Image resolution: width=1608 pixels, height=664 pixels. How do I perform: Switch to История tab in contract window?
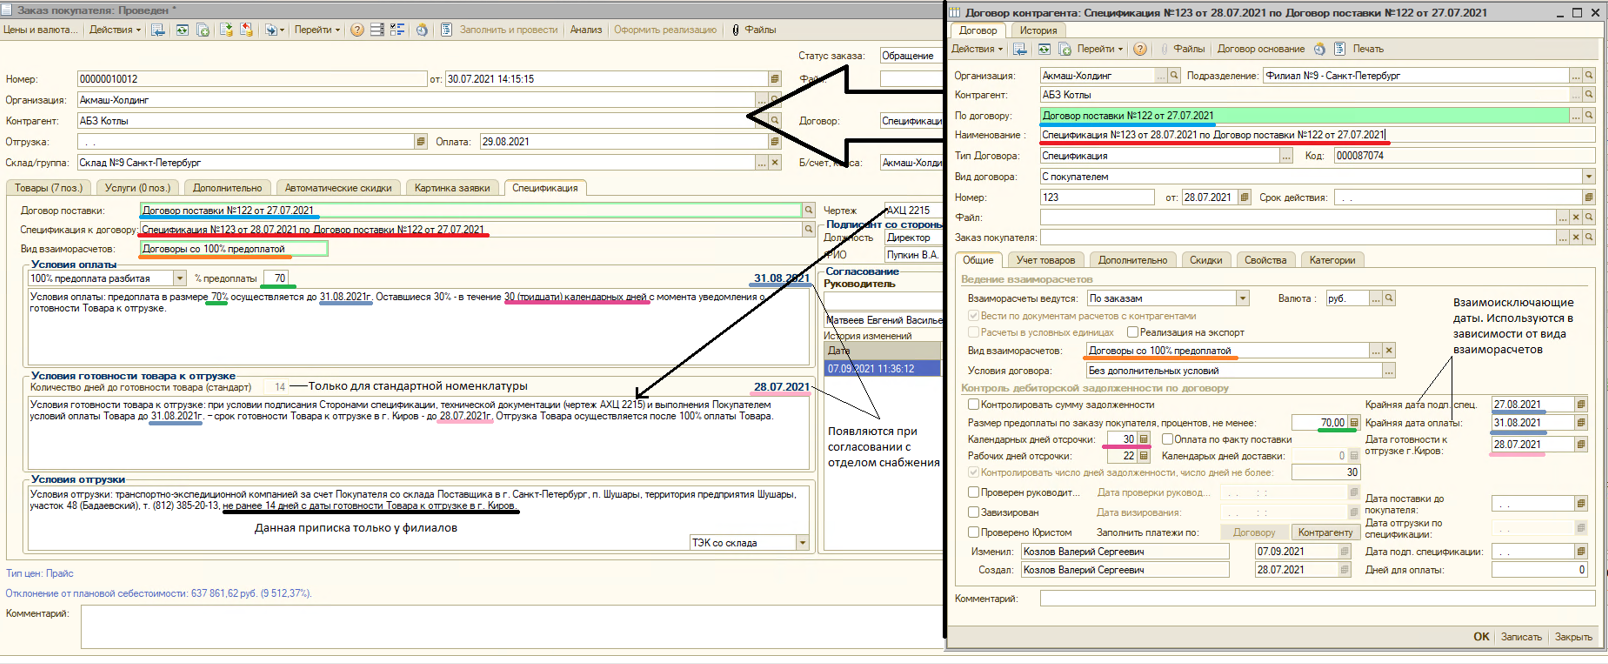point(1038,31)
